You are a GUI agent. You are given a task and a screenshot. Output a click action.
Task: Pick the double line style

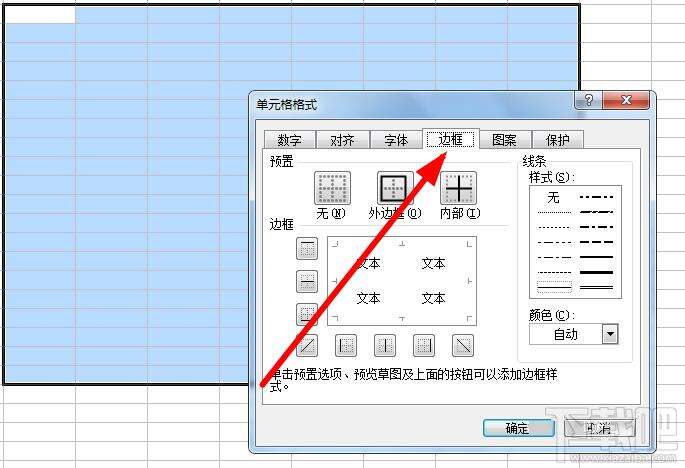coord(596,288)
